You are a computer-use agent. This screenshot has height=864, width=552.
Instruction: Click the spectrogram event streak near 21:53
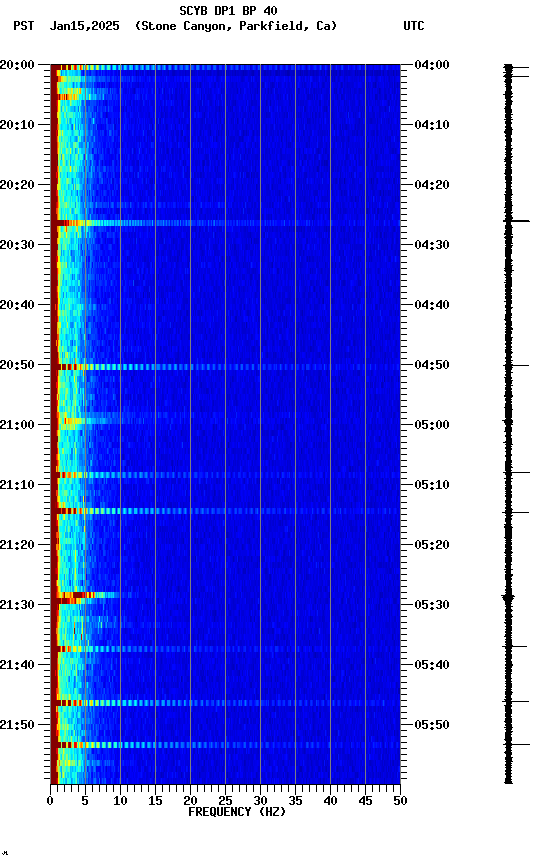[x=225, y=745]
